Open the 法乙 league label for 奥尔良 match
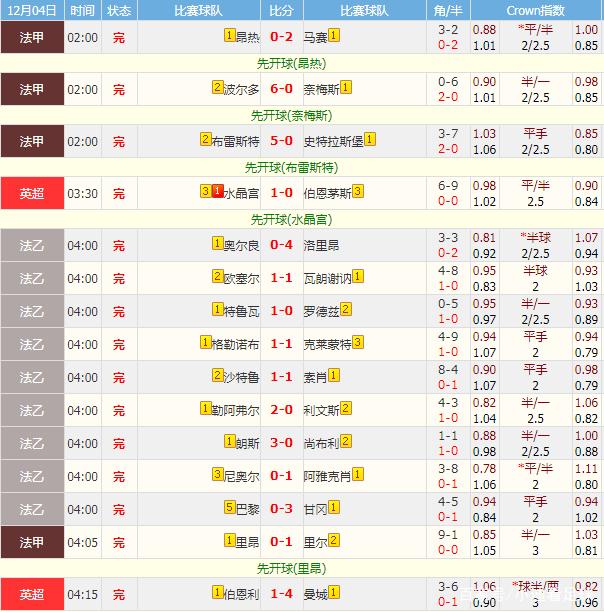 tap(32, 246)
